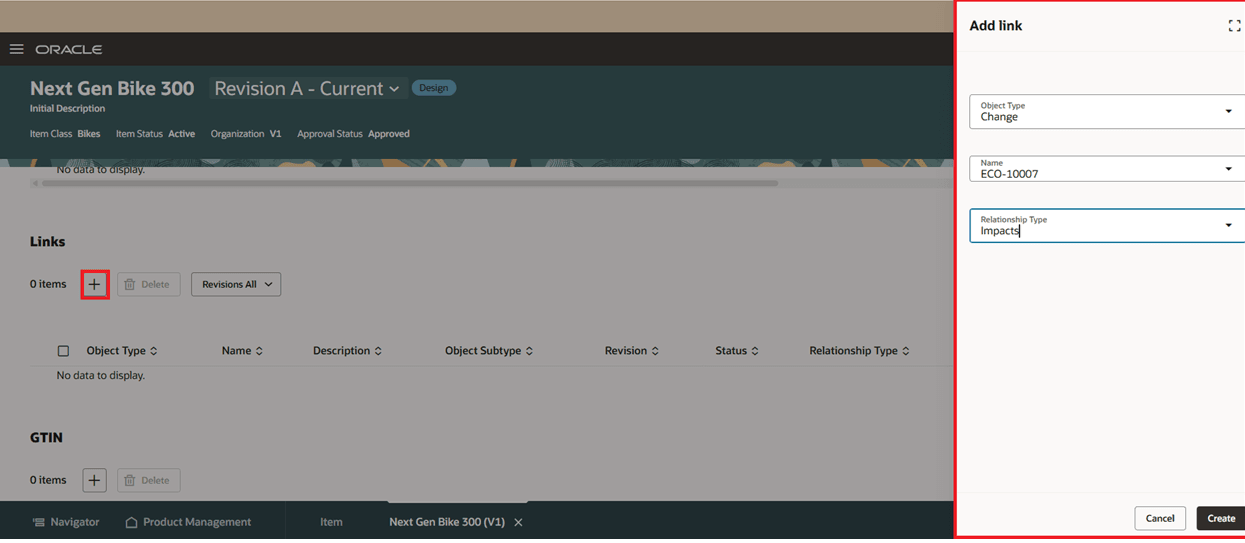This screenshot has height=543, width=1245.
Task: Switch to the Item tab
Action: pos(331,522)
